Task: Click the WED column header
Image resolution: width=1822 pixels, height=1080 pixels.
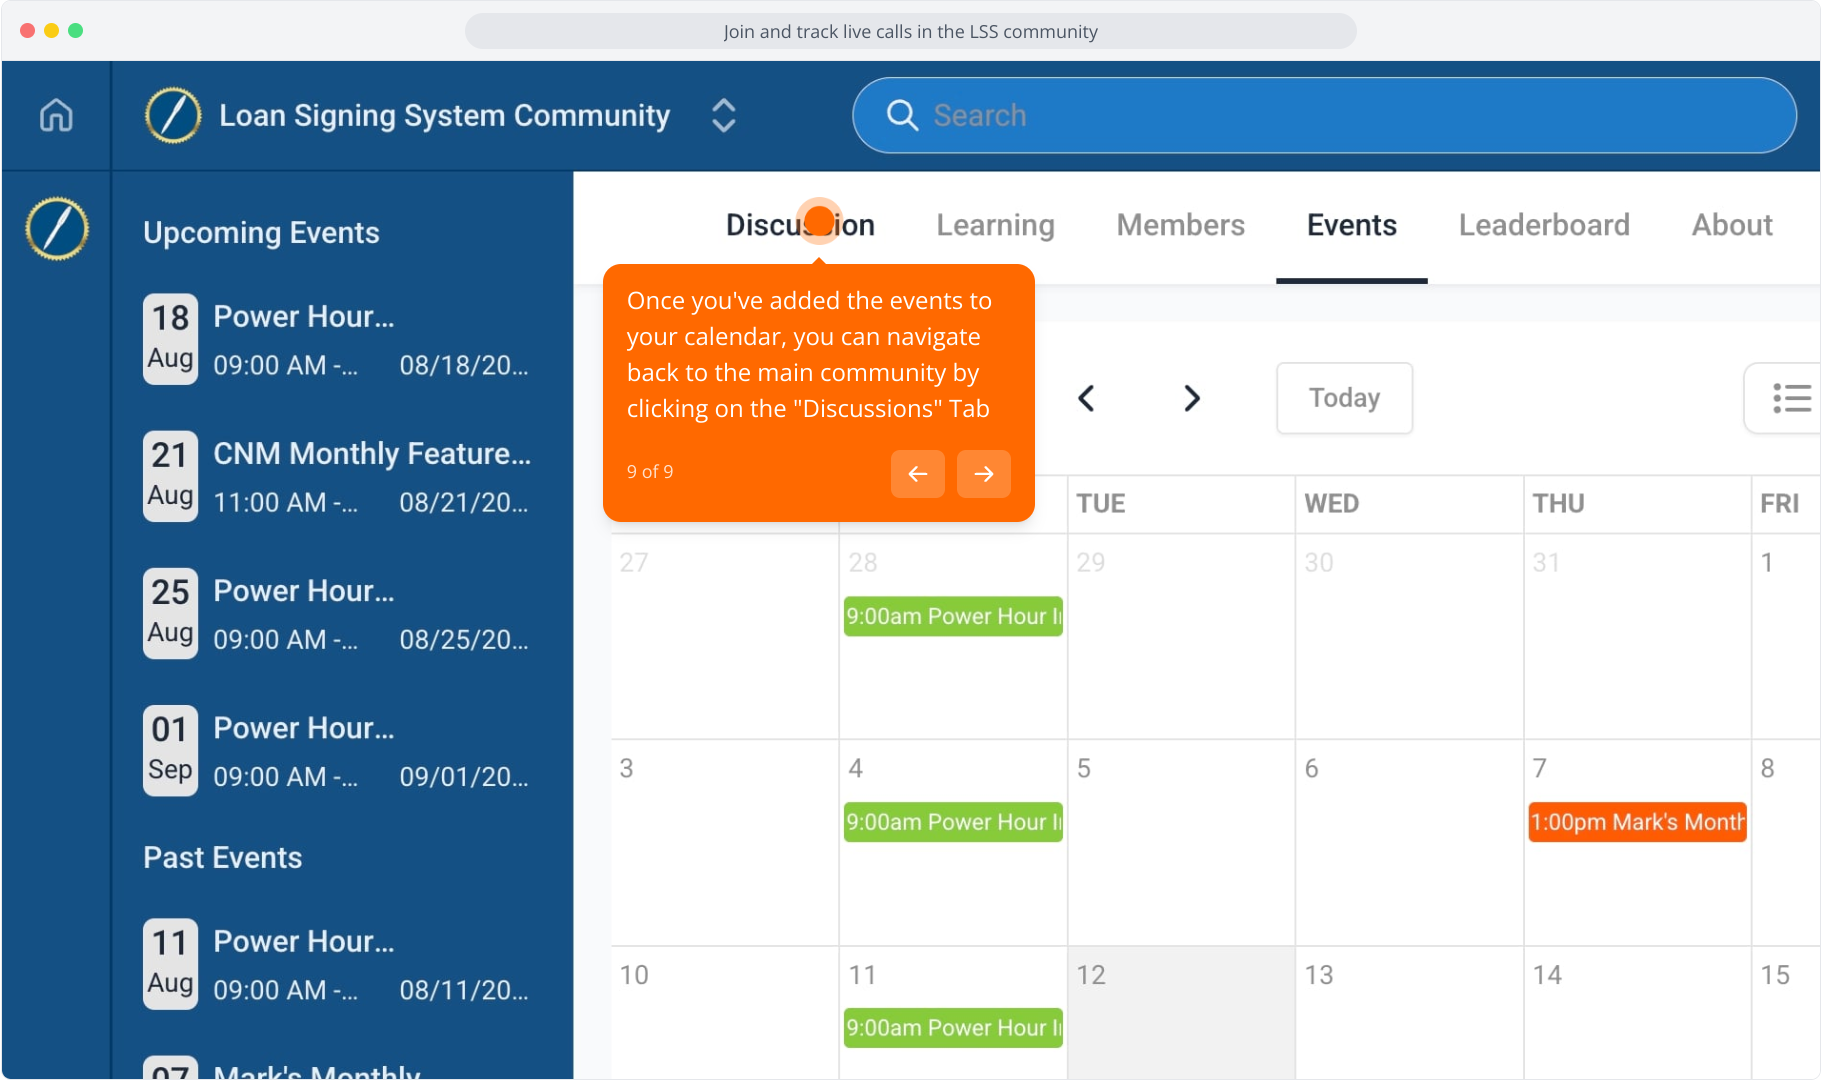Action: point(1331,503)
